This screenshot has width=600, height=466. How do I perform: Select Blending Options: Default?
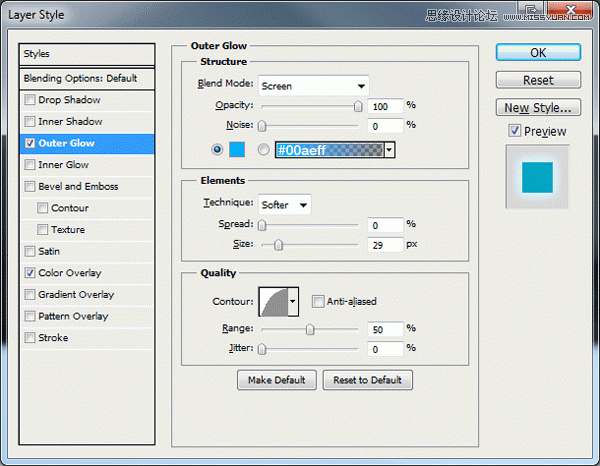point(88,78)
